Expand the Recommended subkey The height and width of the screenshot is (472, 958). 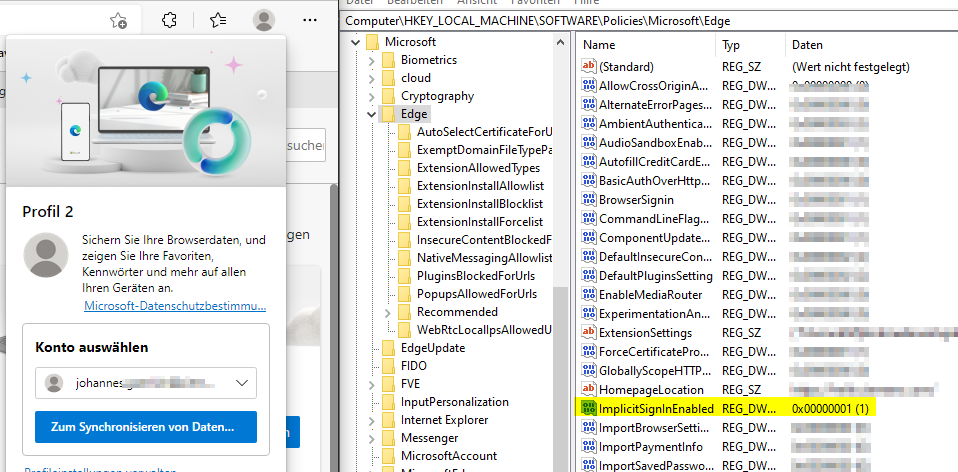pyautogui.click(x=387, y=313)
